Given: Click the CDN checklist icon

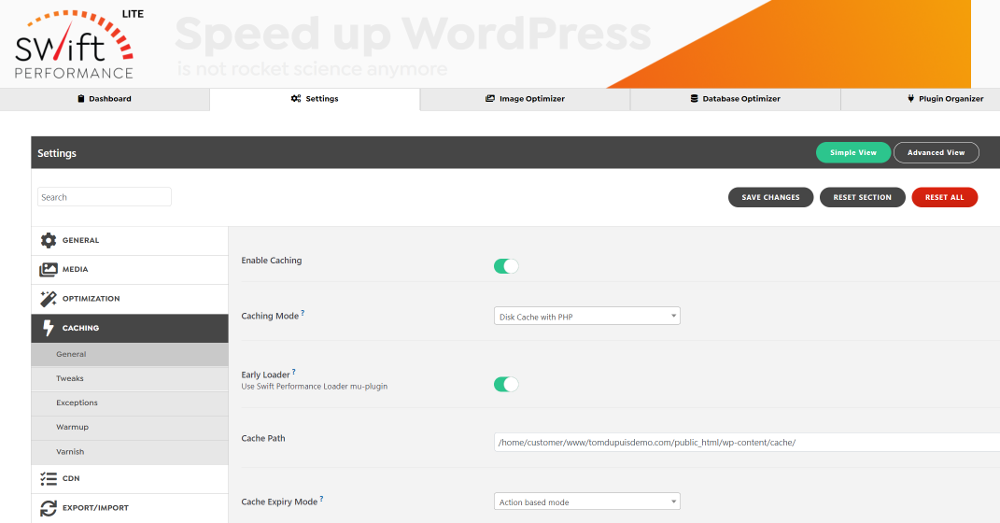Looking at the screenshot, I should (48, 478).
